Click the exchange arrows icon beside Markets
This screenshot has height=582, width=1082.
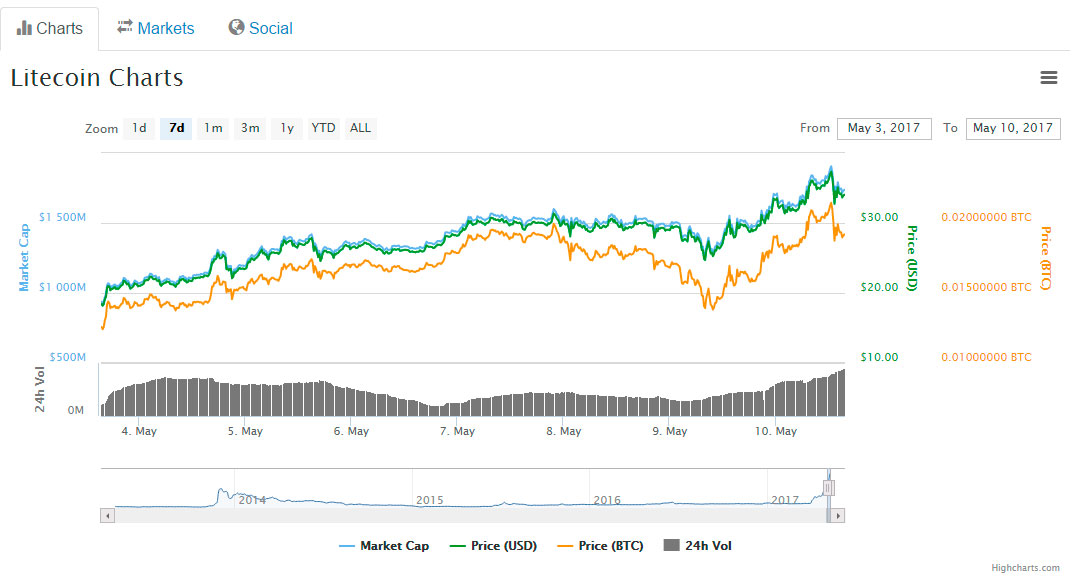coord(124,27)
